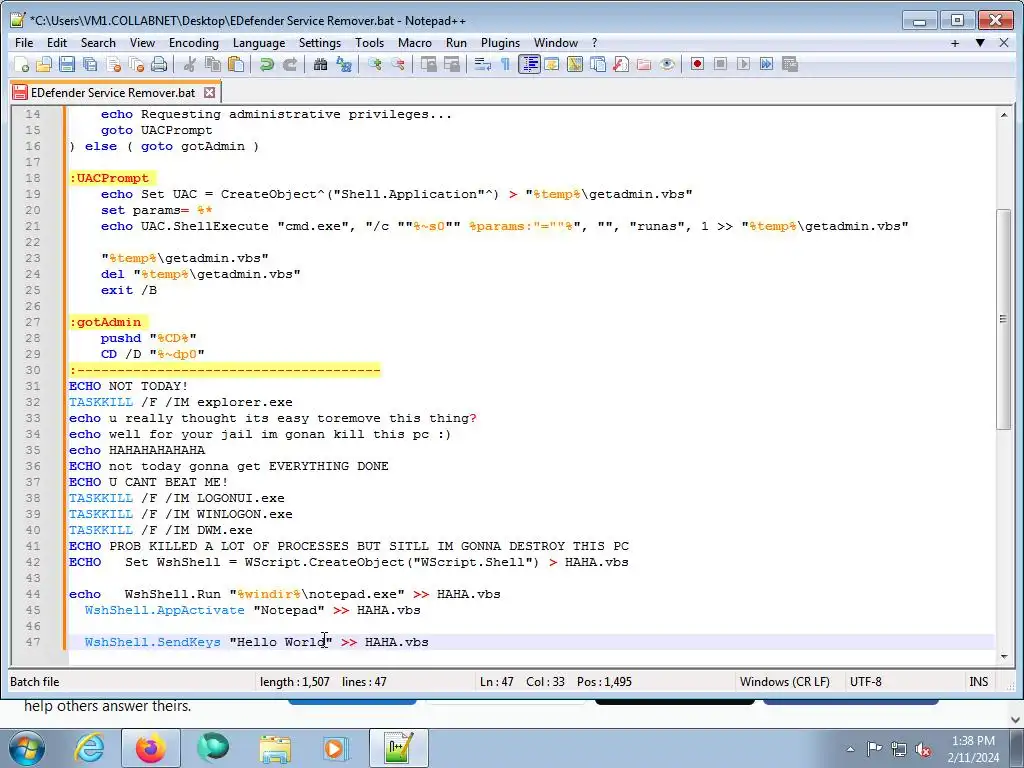Switch to Firefox in taskbar
Image resolution: width=1024 pixels, height=768 pixels.
tap(151, 748)
